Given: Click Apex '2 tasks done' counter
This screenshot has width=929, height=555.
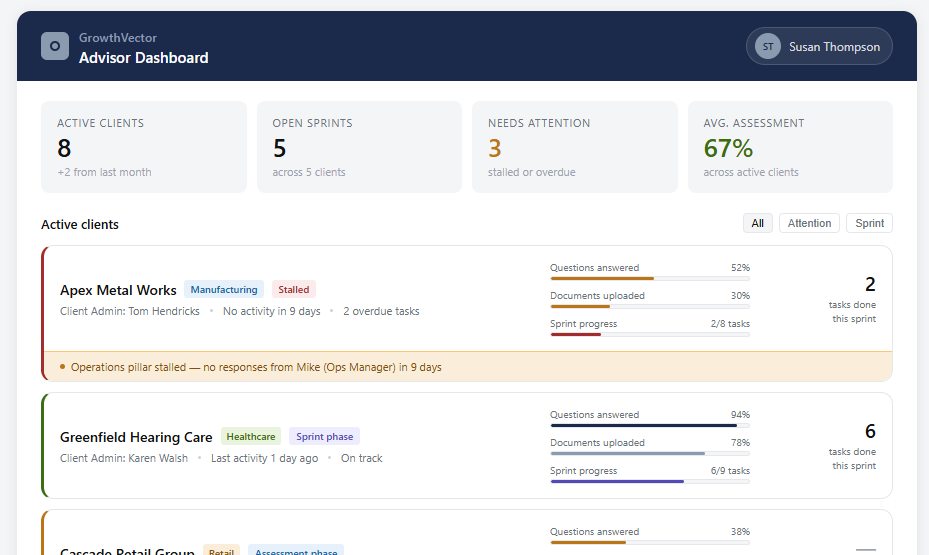Looking at the screenshot, I should click(853, 300).
